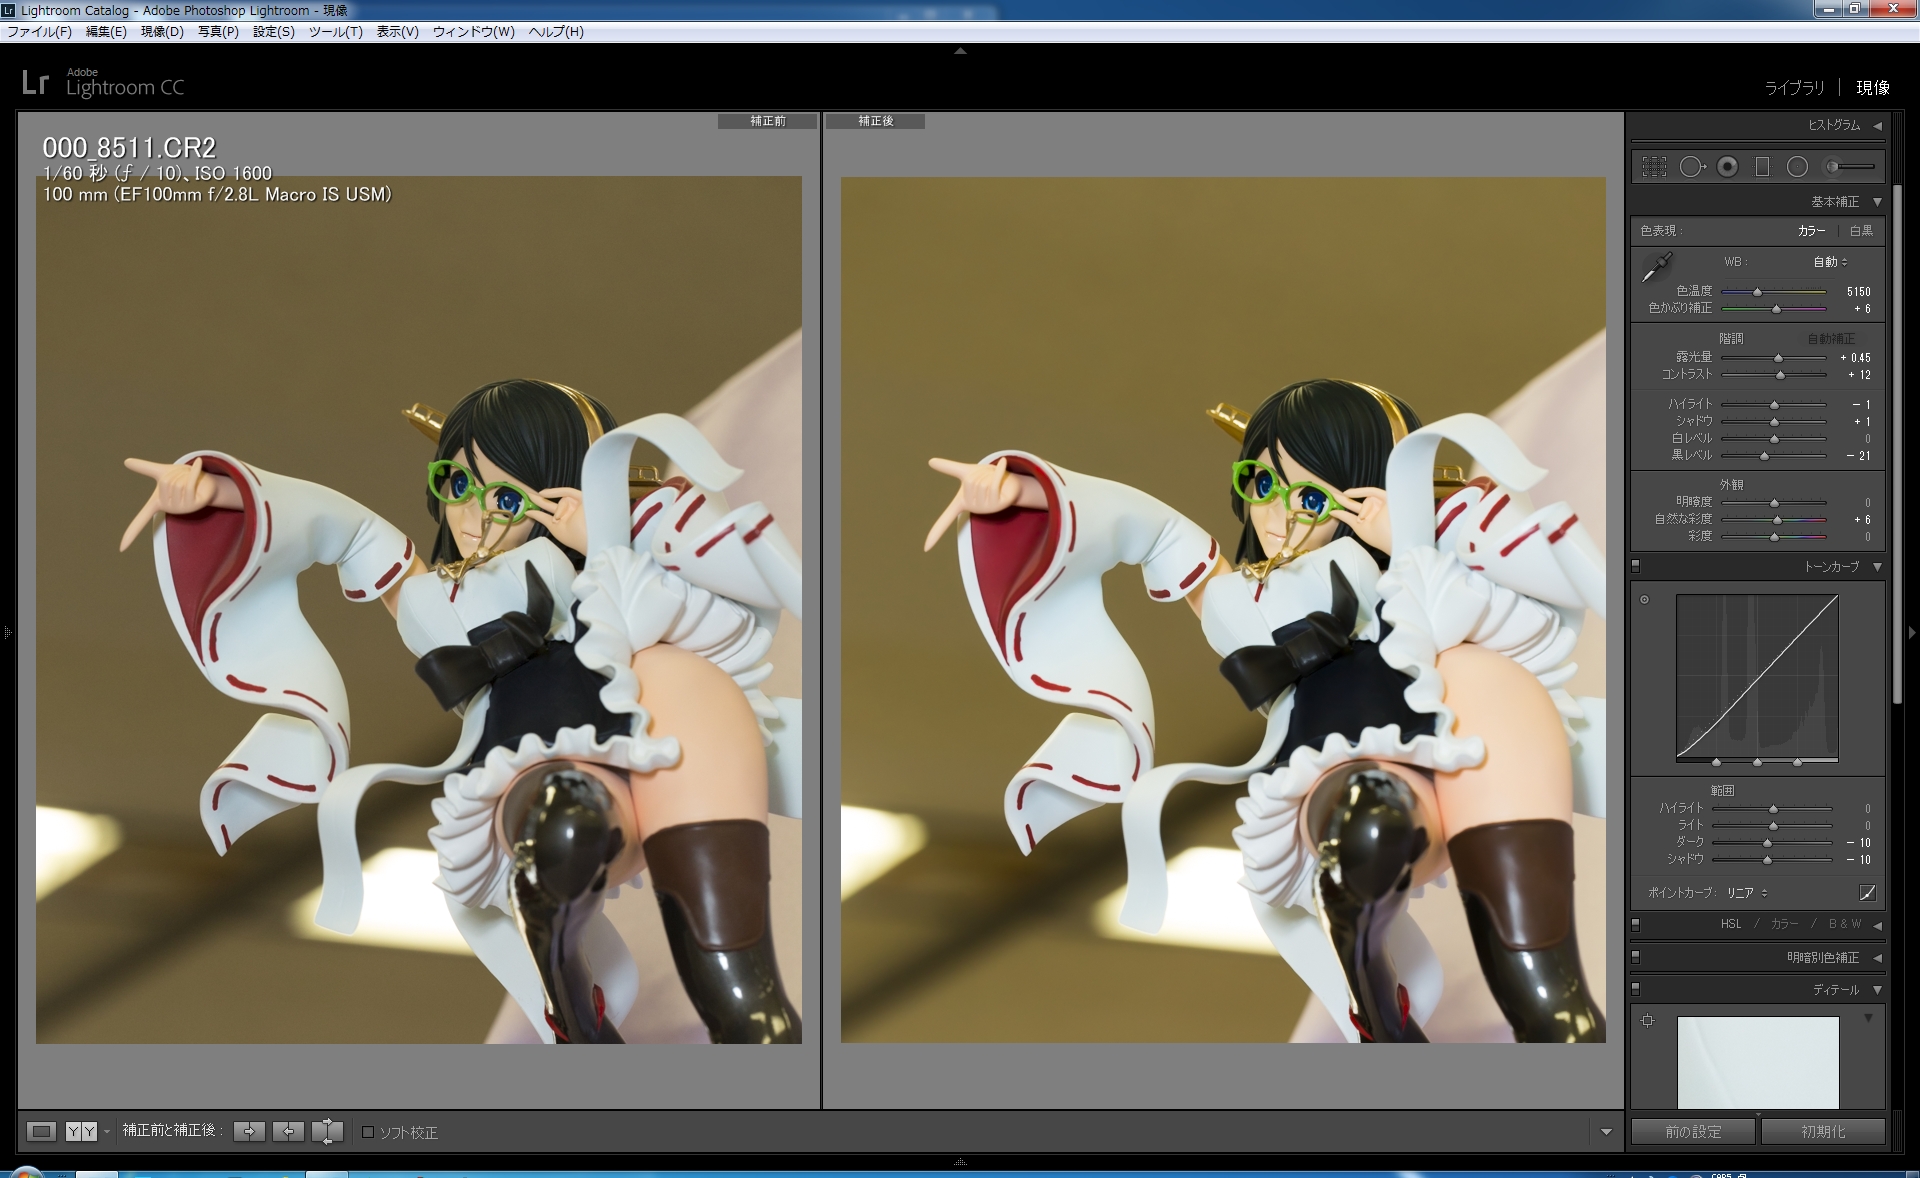Collapse the detail preview disclosure triangle

click(x=1868, y=1018)
